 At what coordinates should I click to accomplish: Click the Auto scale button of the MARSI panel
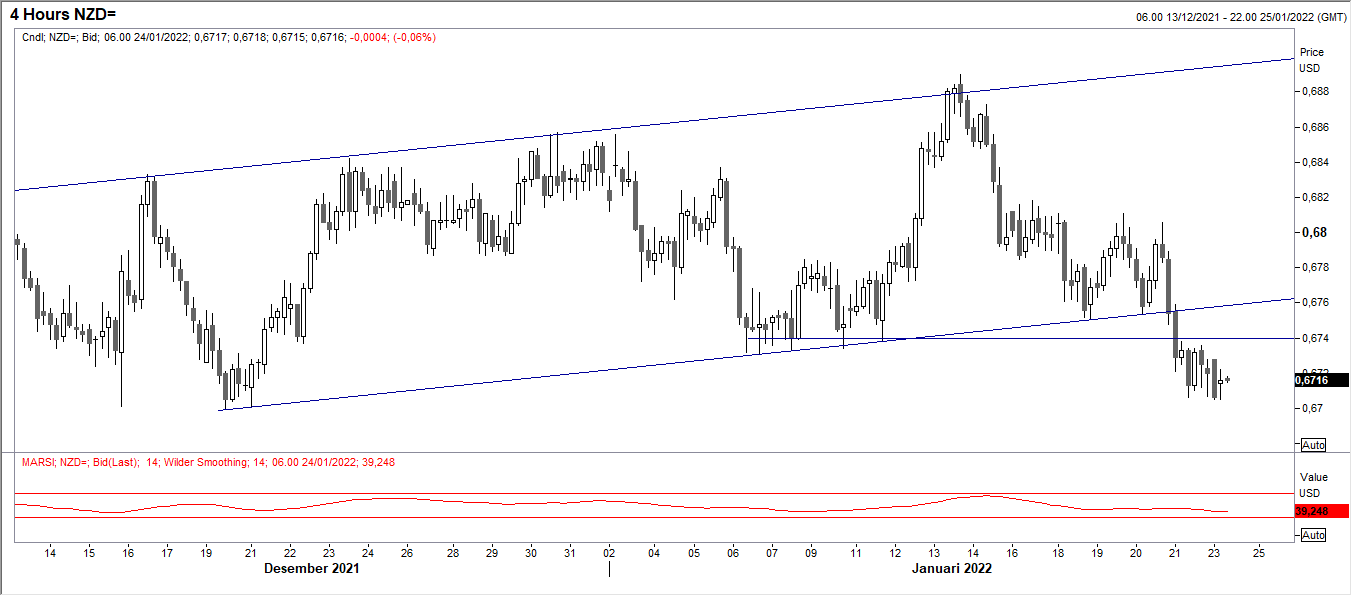1312,535
